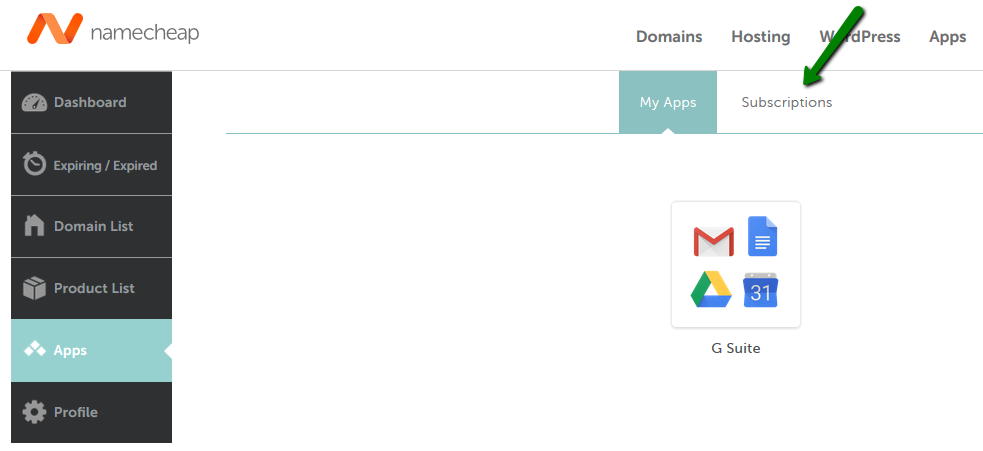Open Product List in the sidebar
This screenshot has width=983, height=451.
(92, 289)
